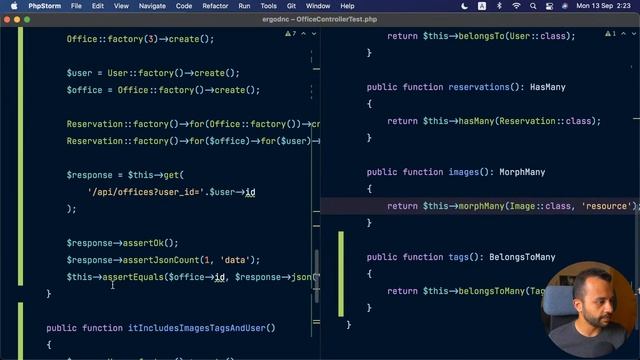
Task: Open Control Center icon
Action: [549, 6]
